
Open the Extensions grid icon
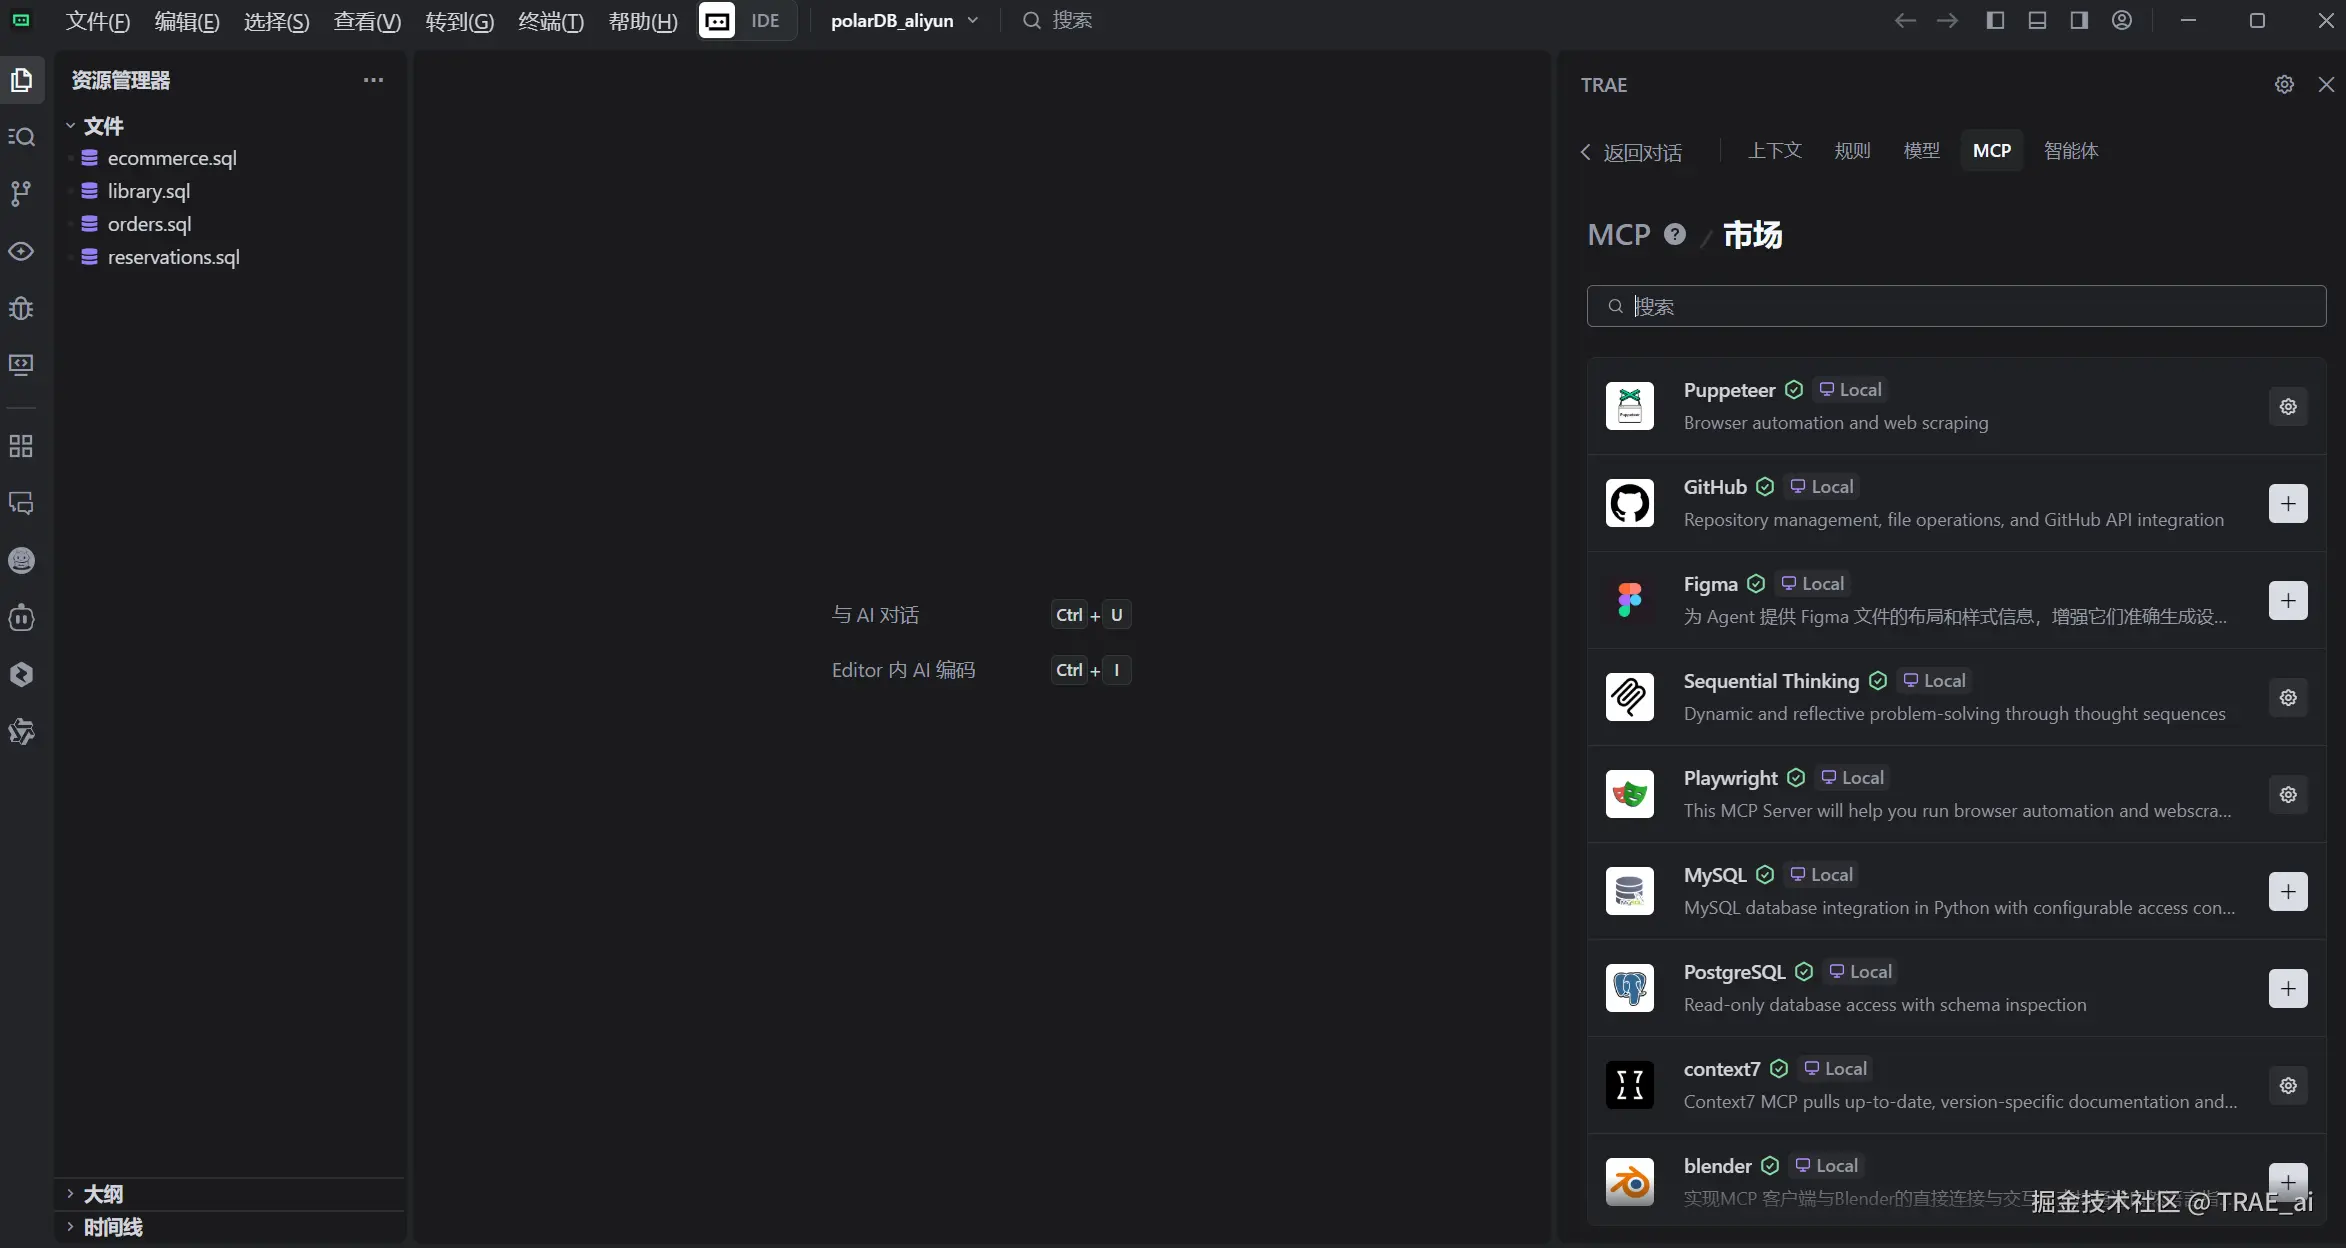tap(21, 446)
